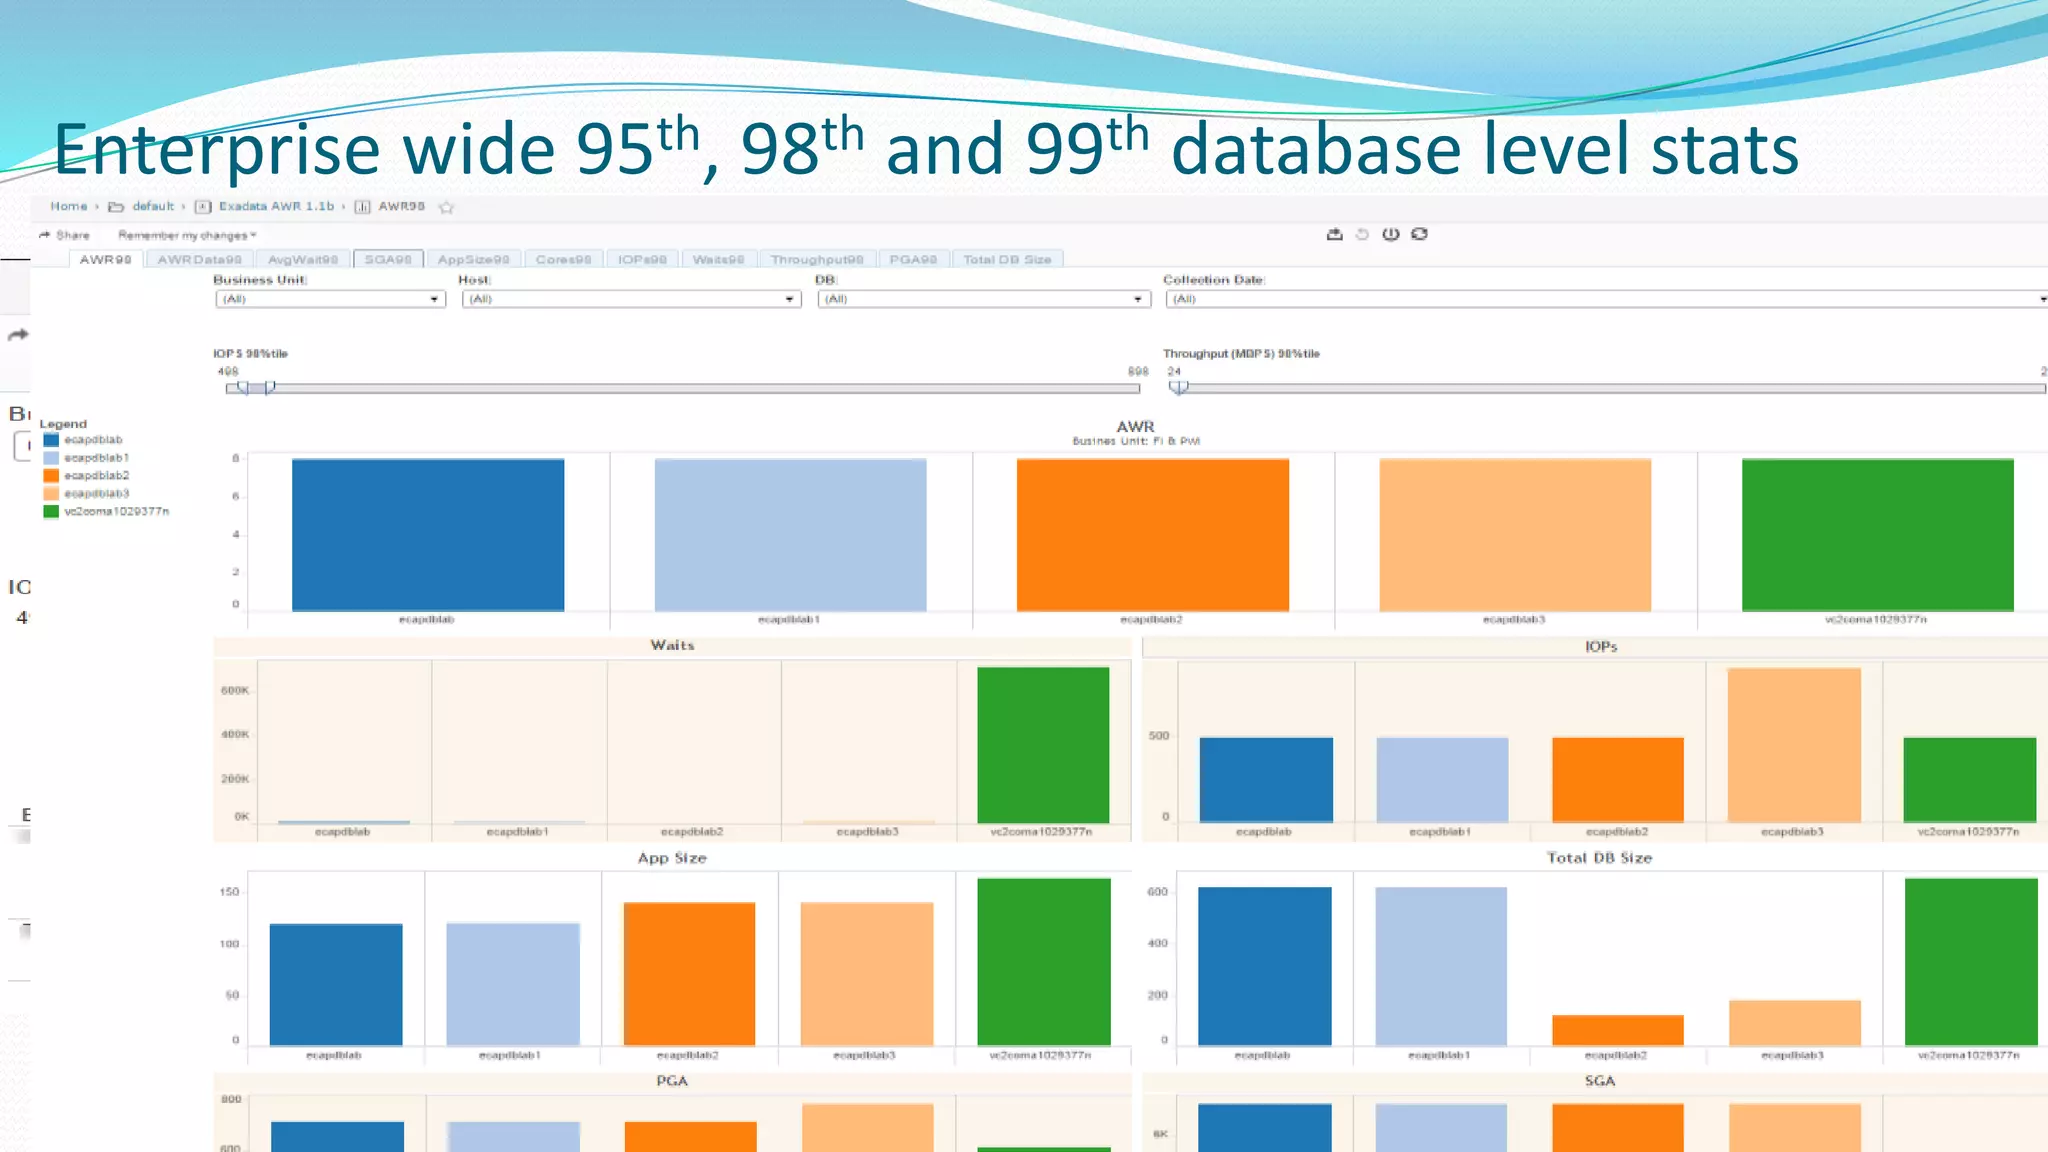
Task: Click the IOPs chart title
Action: tap(1601, 647)
